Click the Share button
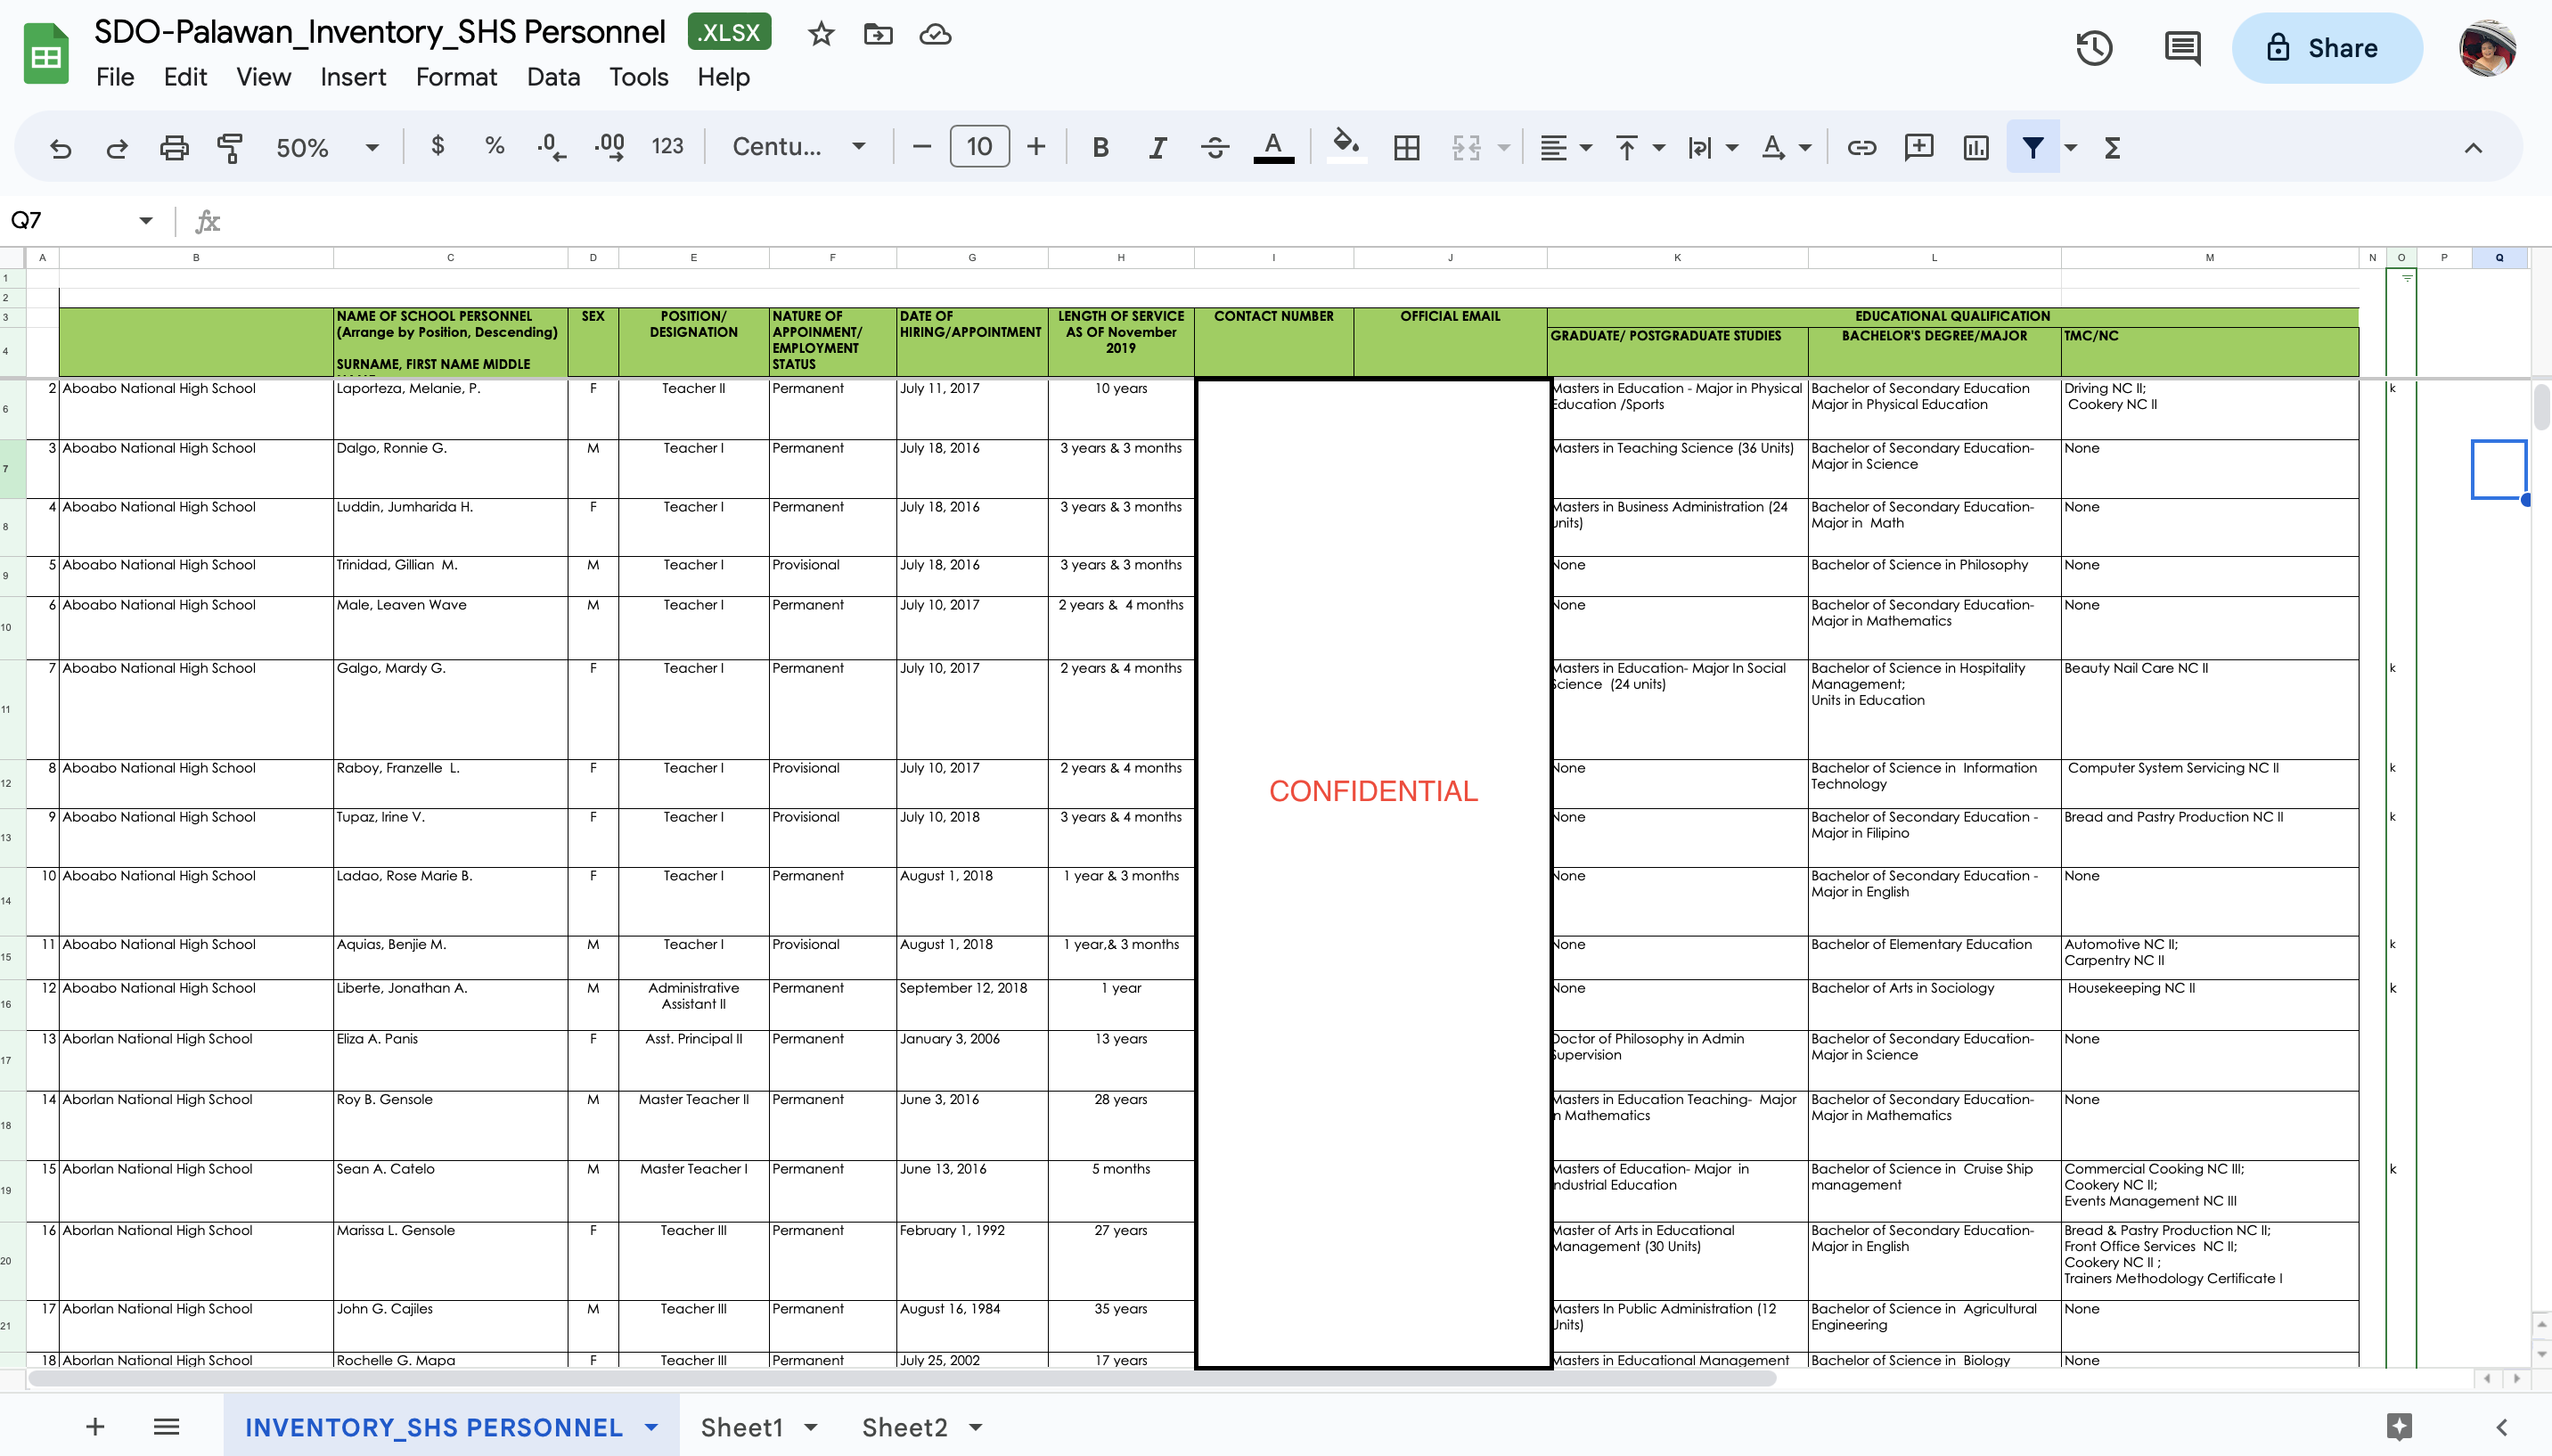 2327,48
